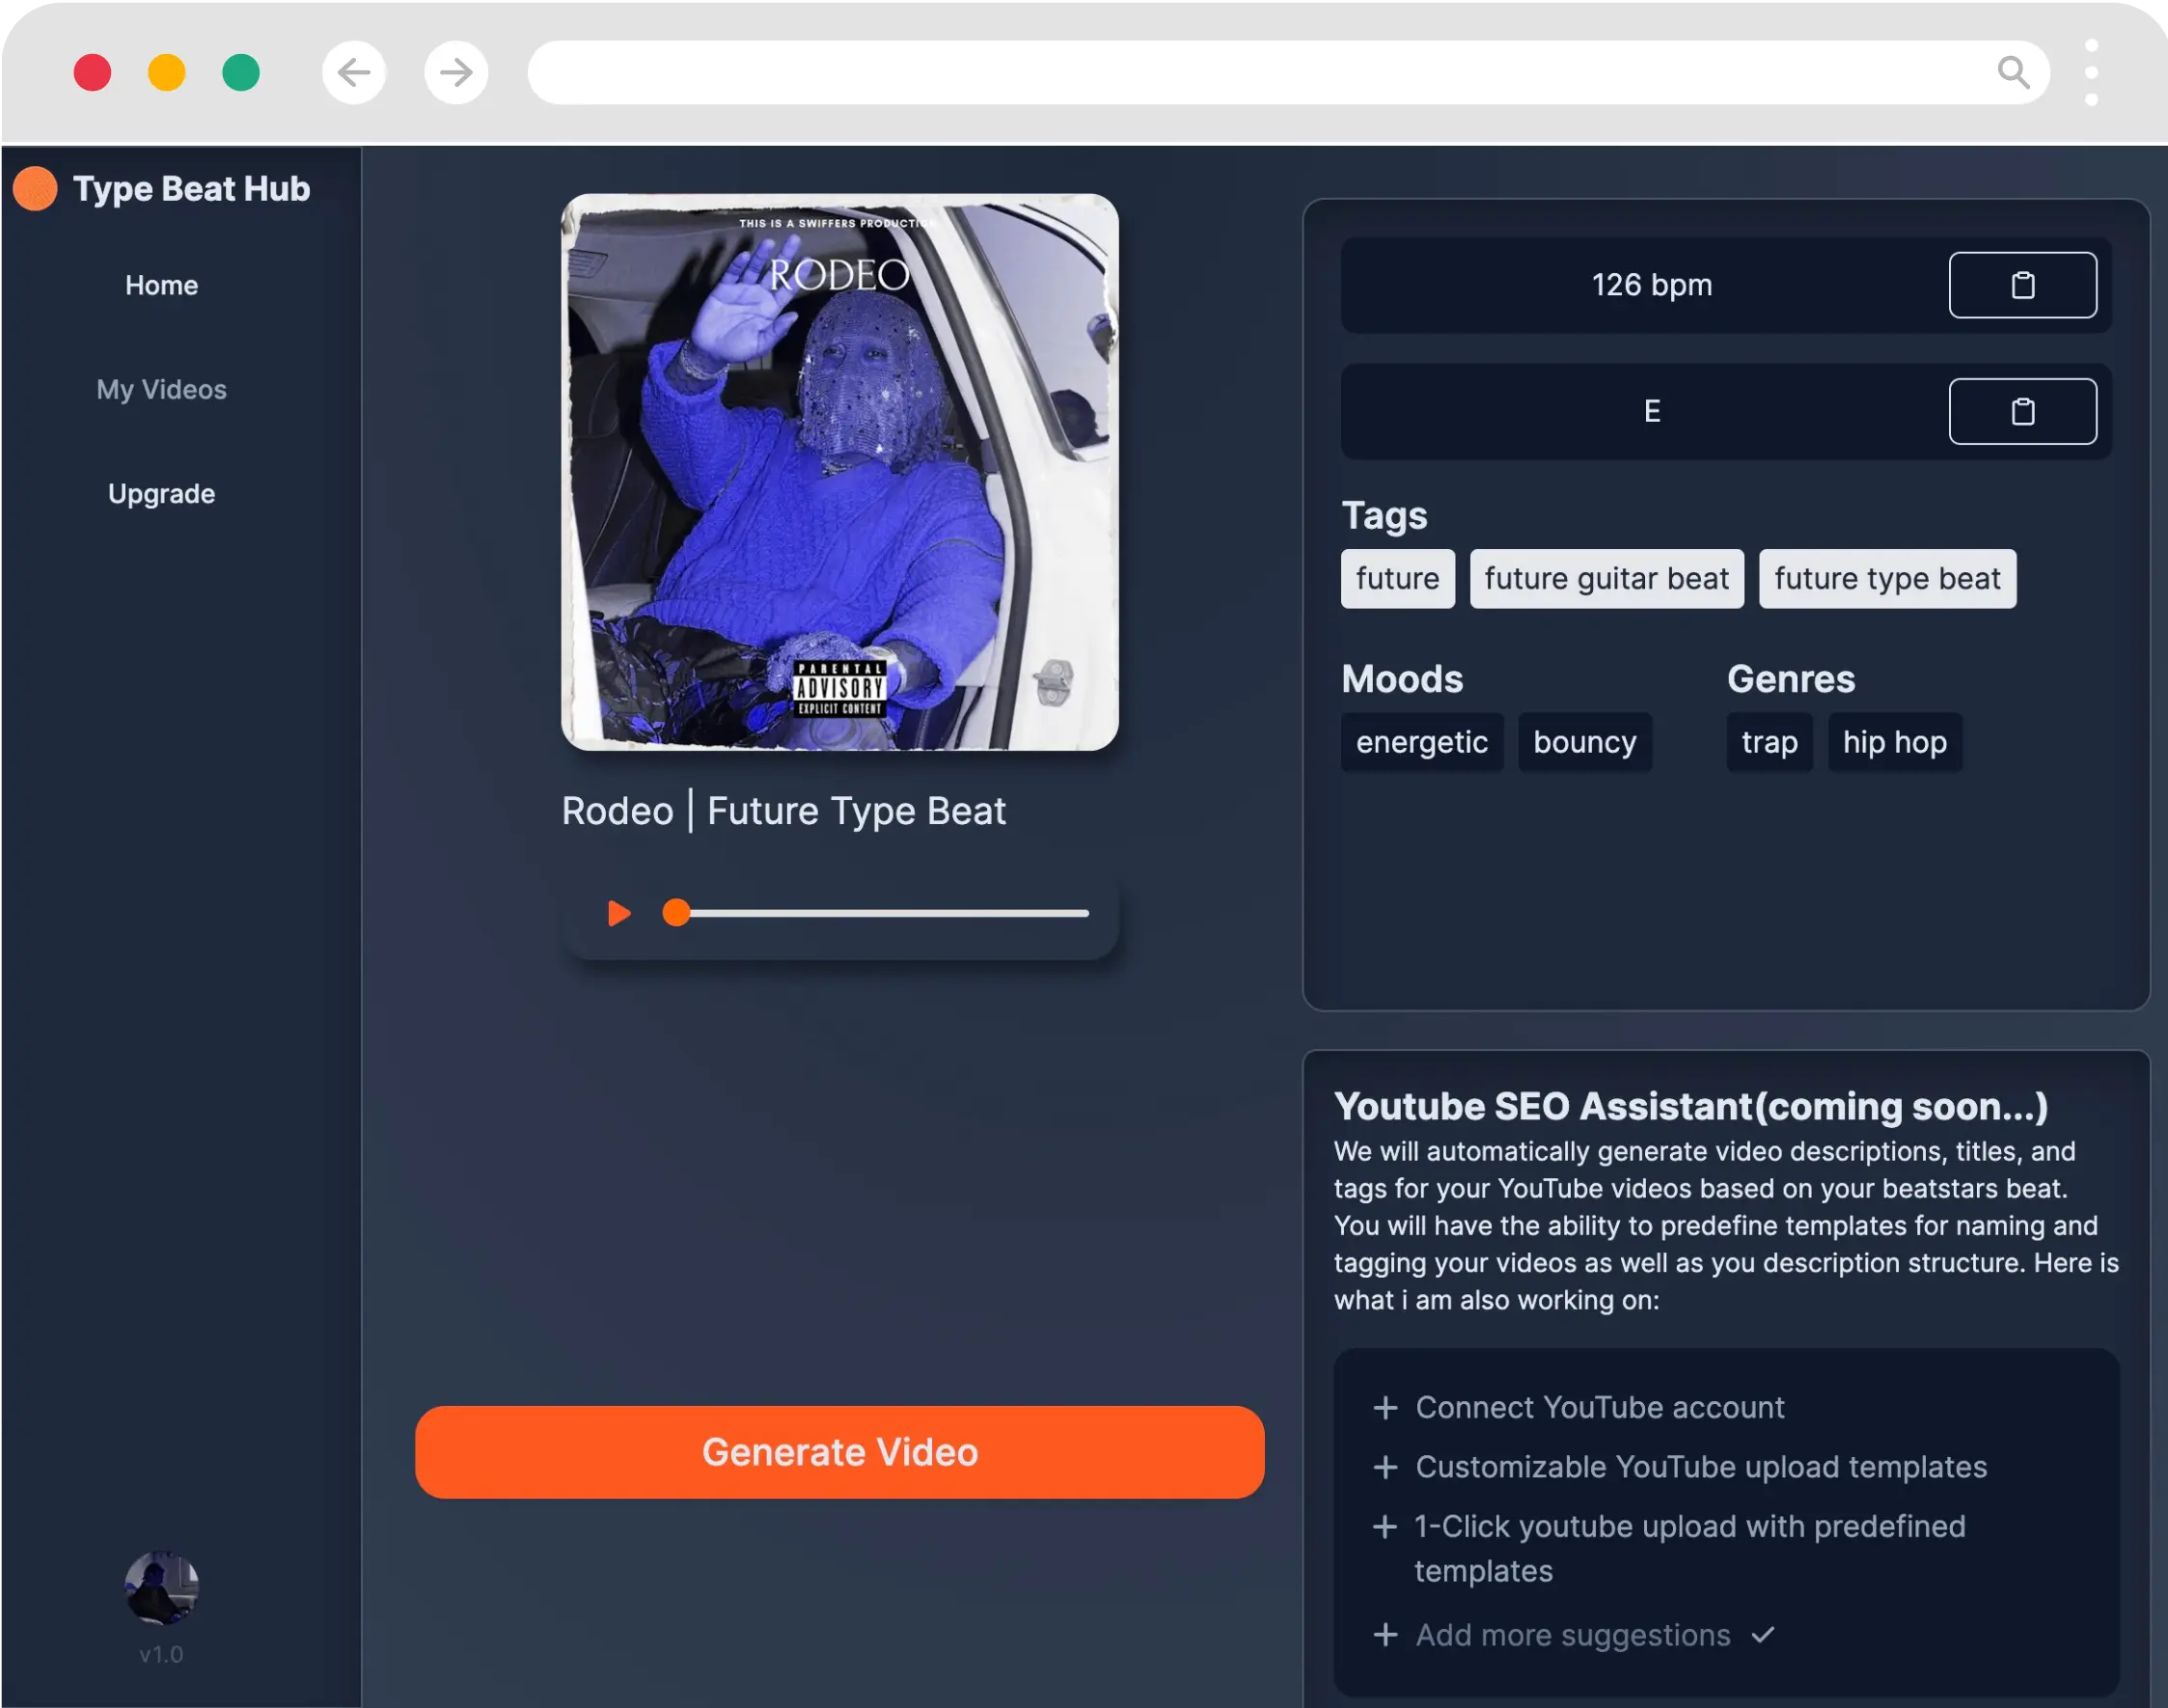Toggle the "energetic" mood chip
Image resolution: width=2168 pixels, height=1708 pixels.
tap(1422, 741)
